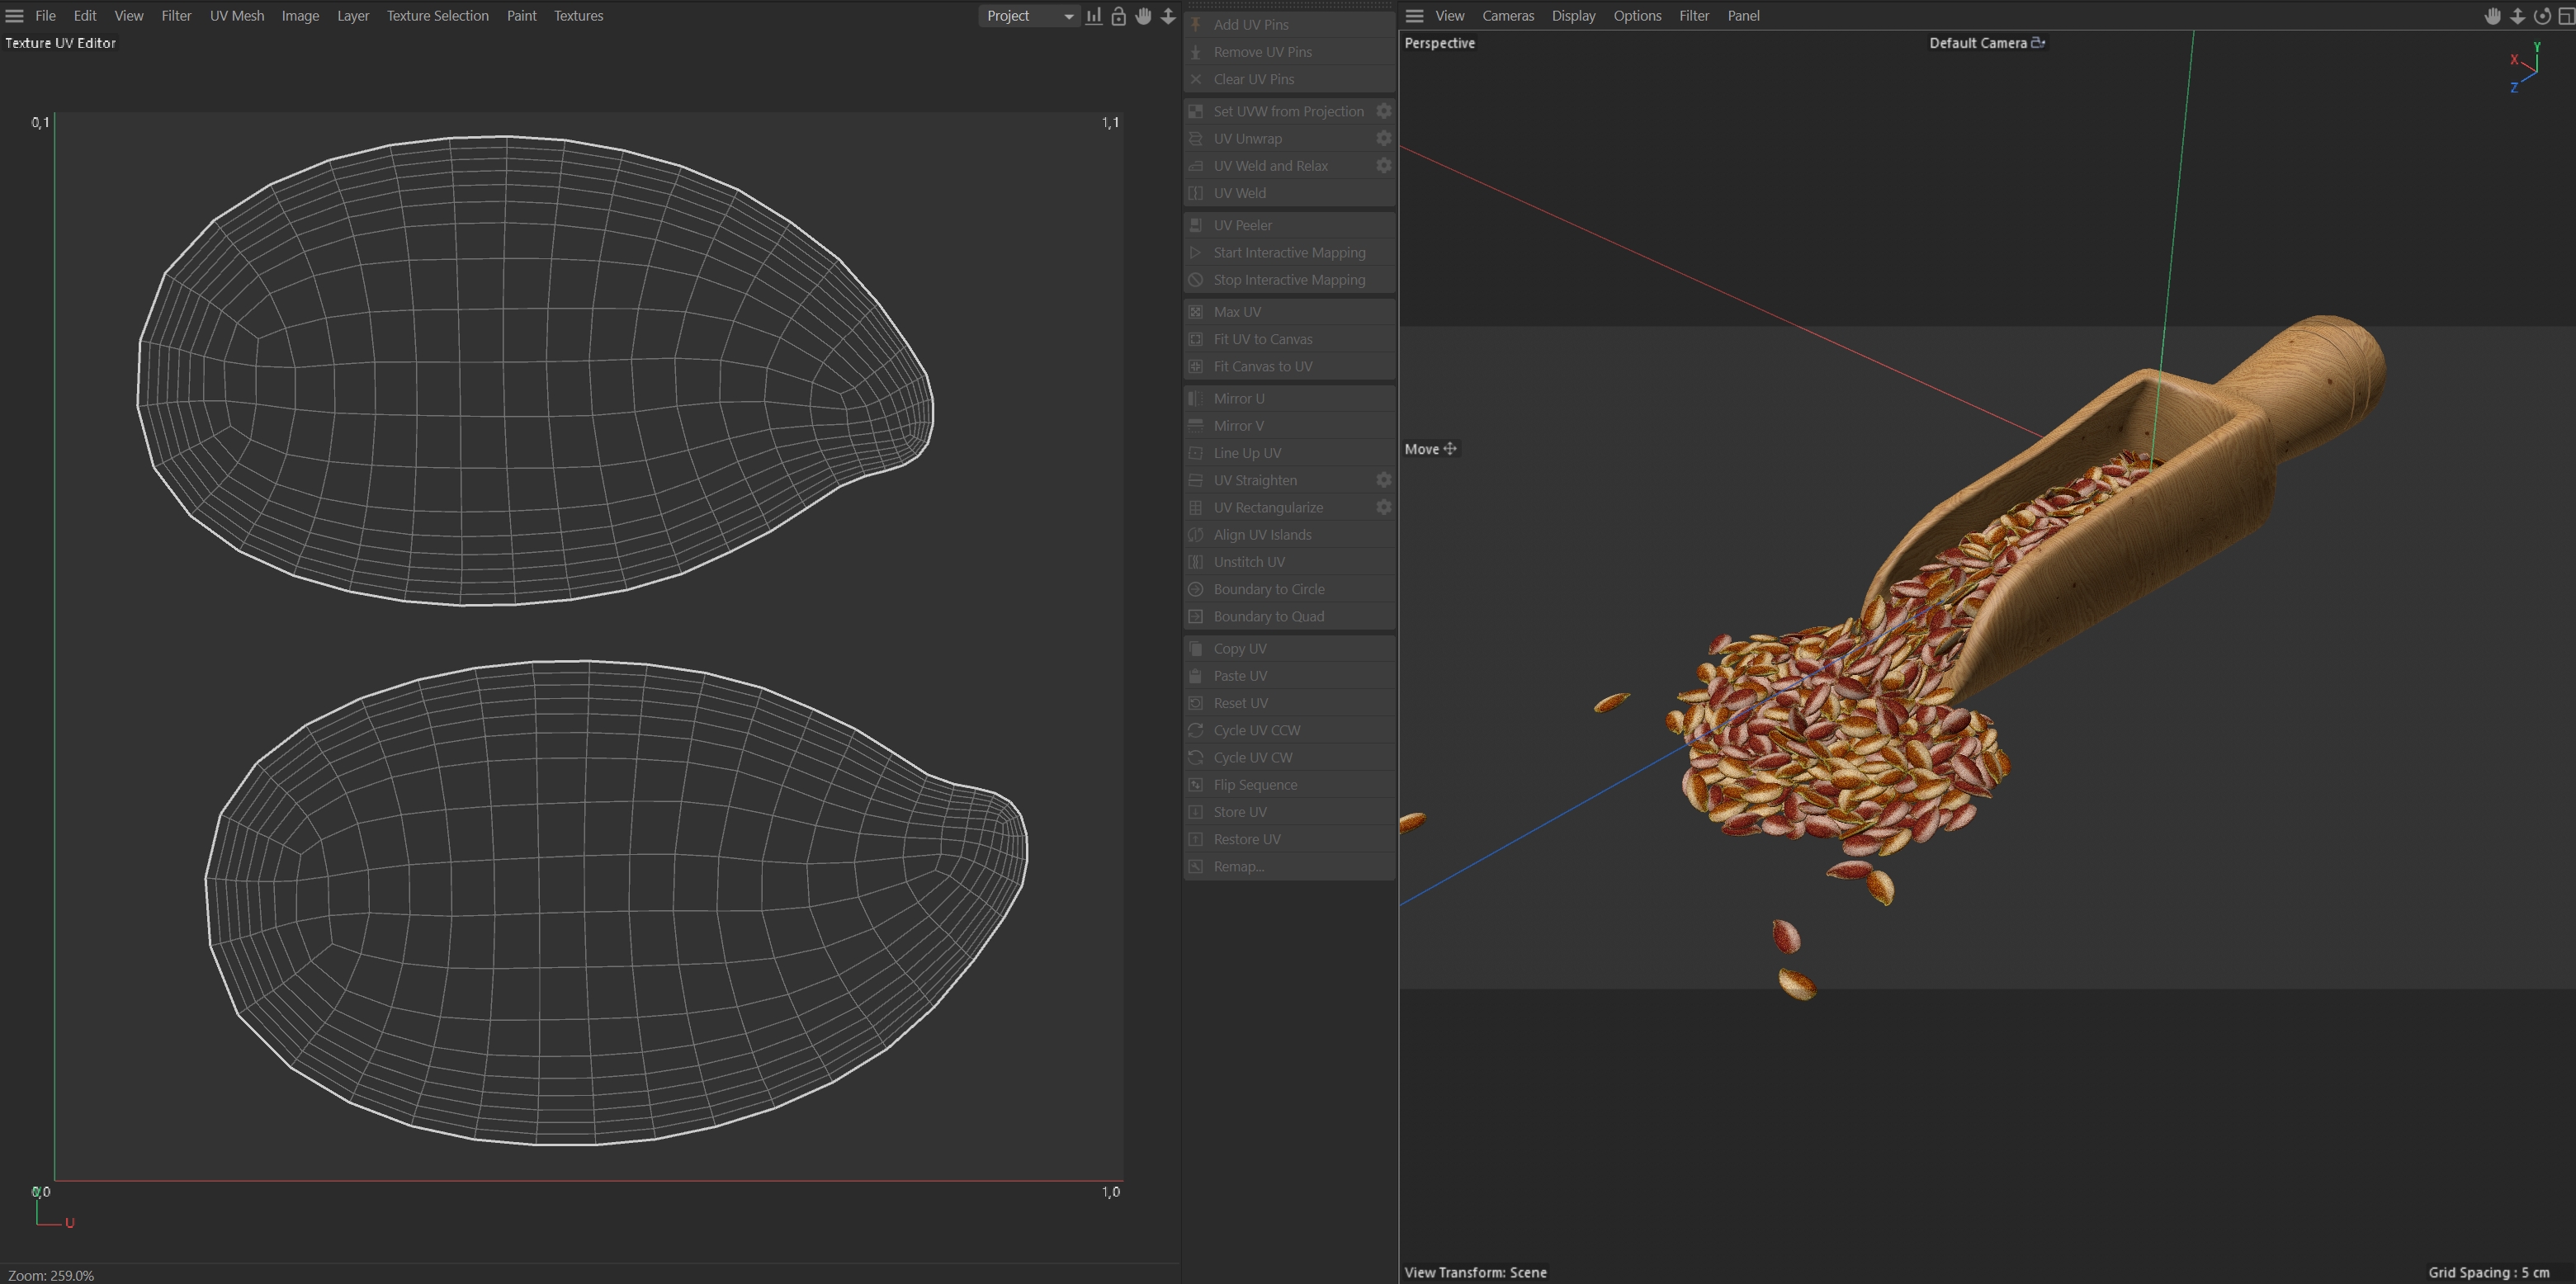Toggle the lock icon in UV editor header
The width and height of the screenshot is (2576, 1284).
tap(1119, 16)
